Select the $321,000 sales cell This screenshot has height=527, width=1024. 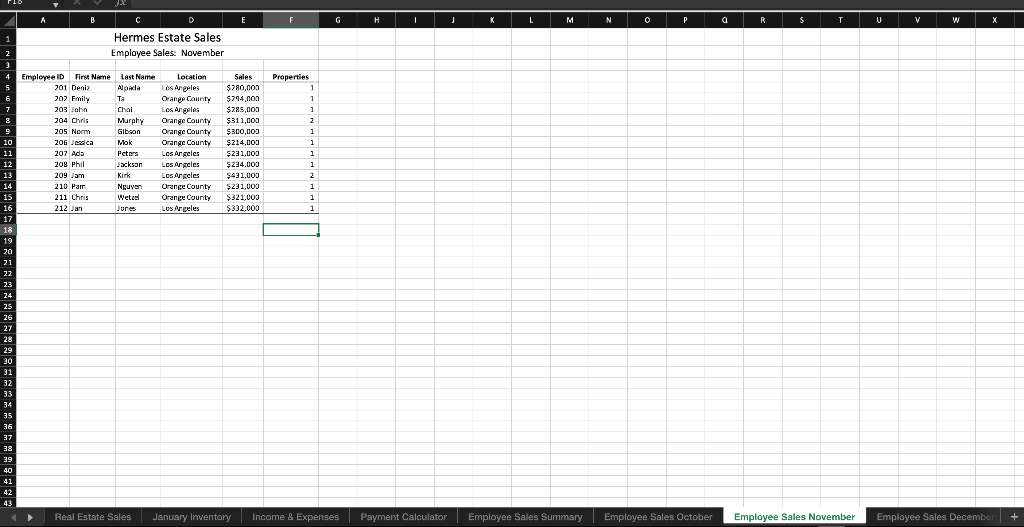[243, 197]
